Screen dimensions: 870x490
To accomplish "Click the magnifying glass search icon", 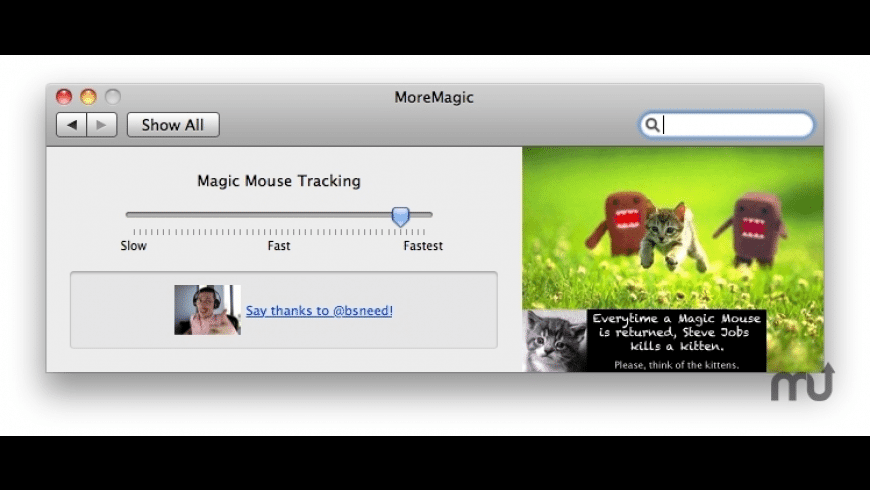I will coord(652,125).
